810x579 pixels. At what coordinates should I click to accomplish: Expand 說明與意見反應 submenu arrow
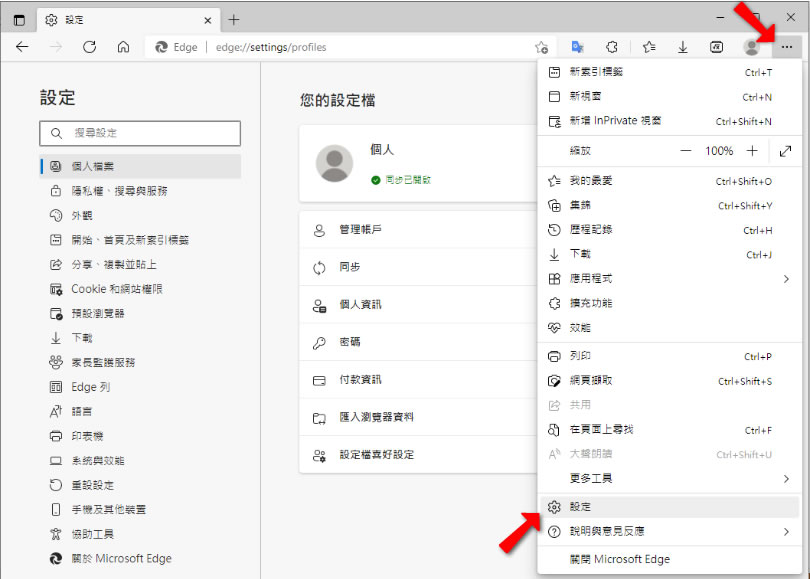click(786, 531)
